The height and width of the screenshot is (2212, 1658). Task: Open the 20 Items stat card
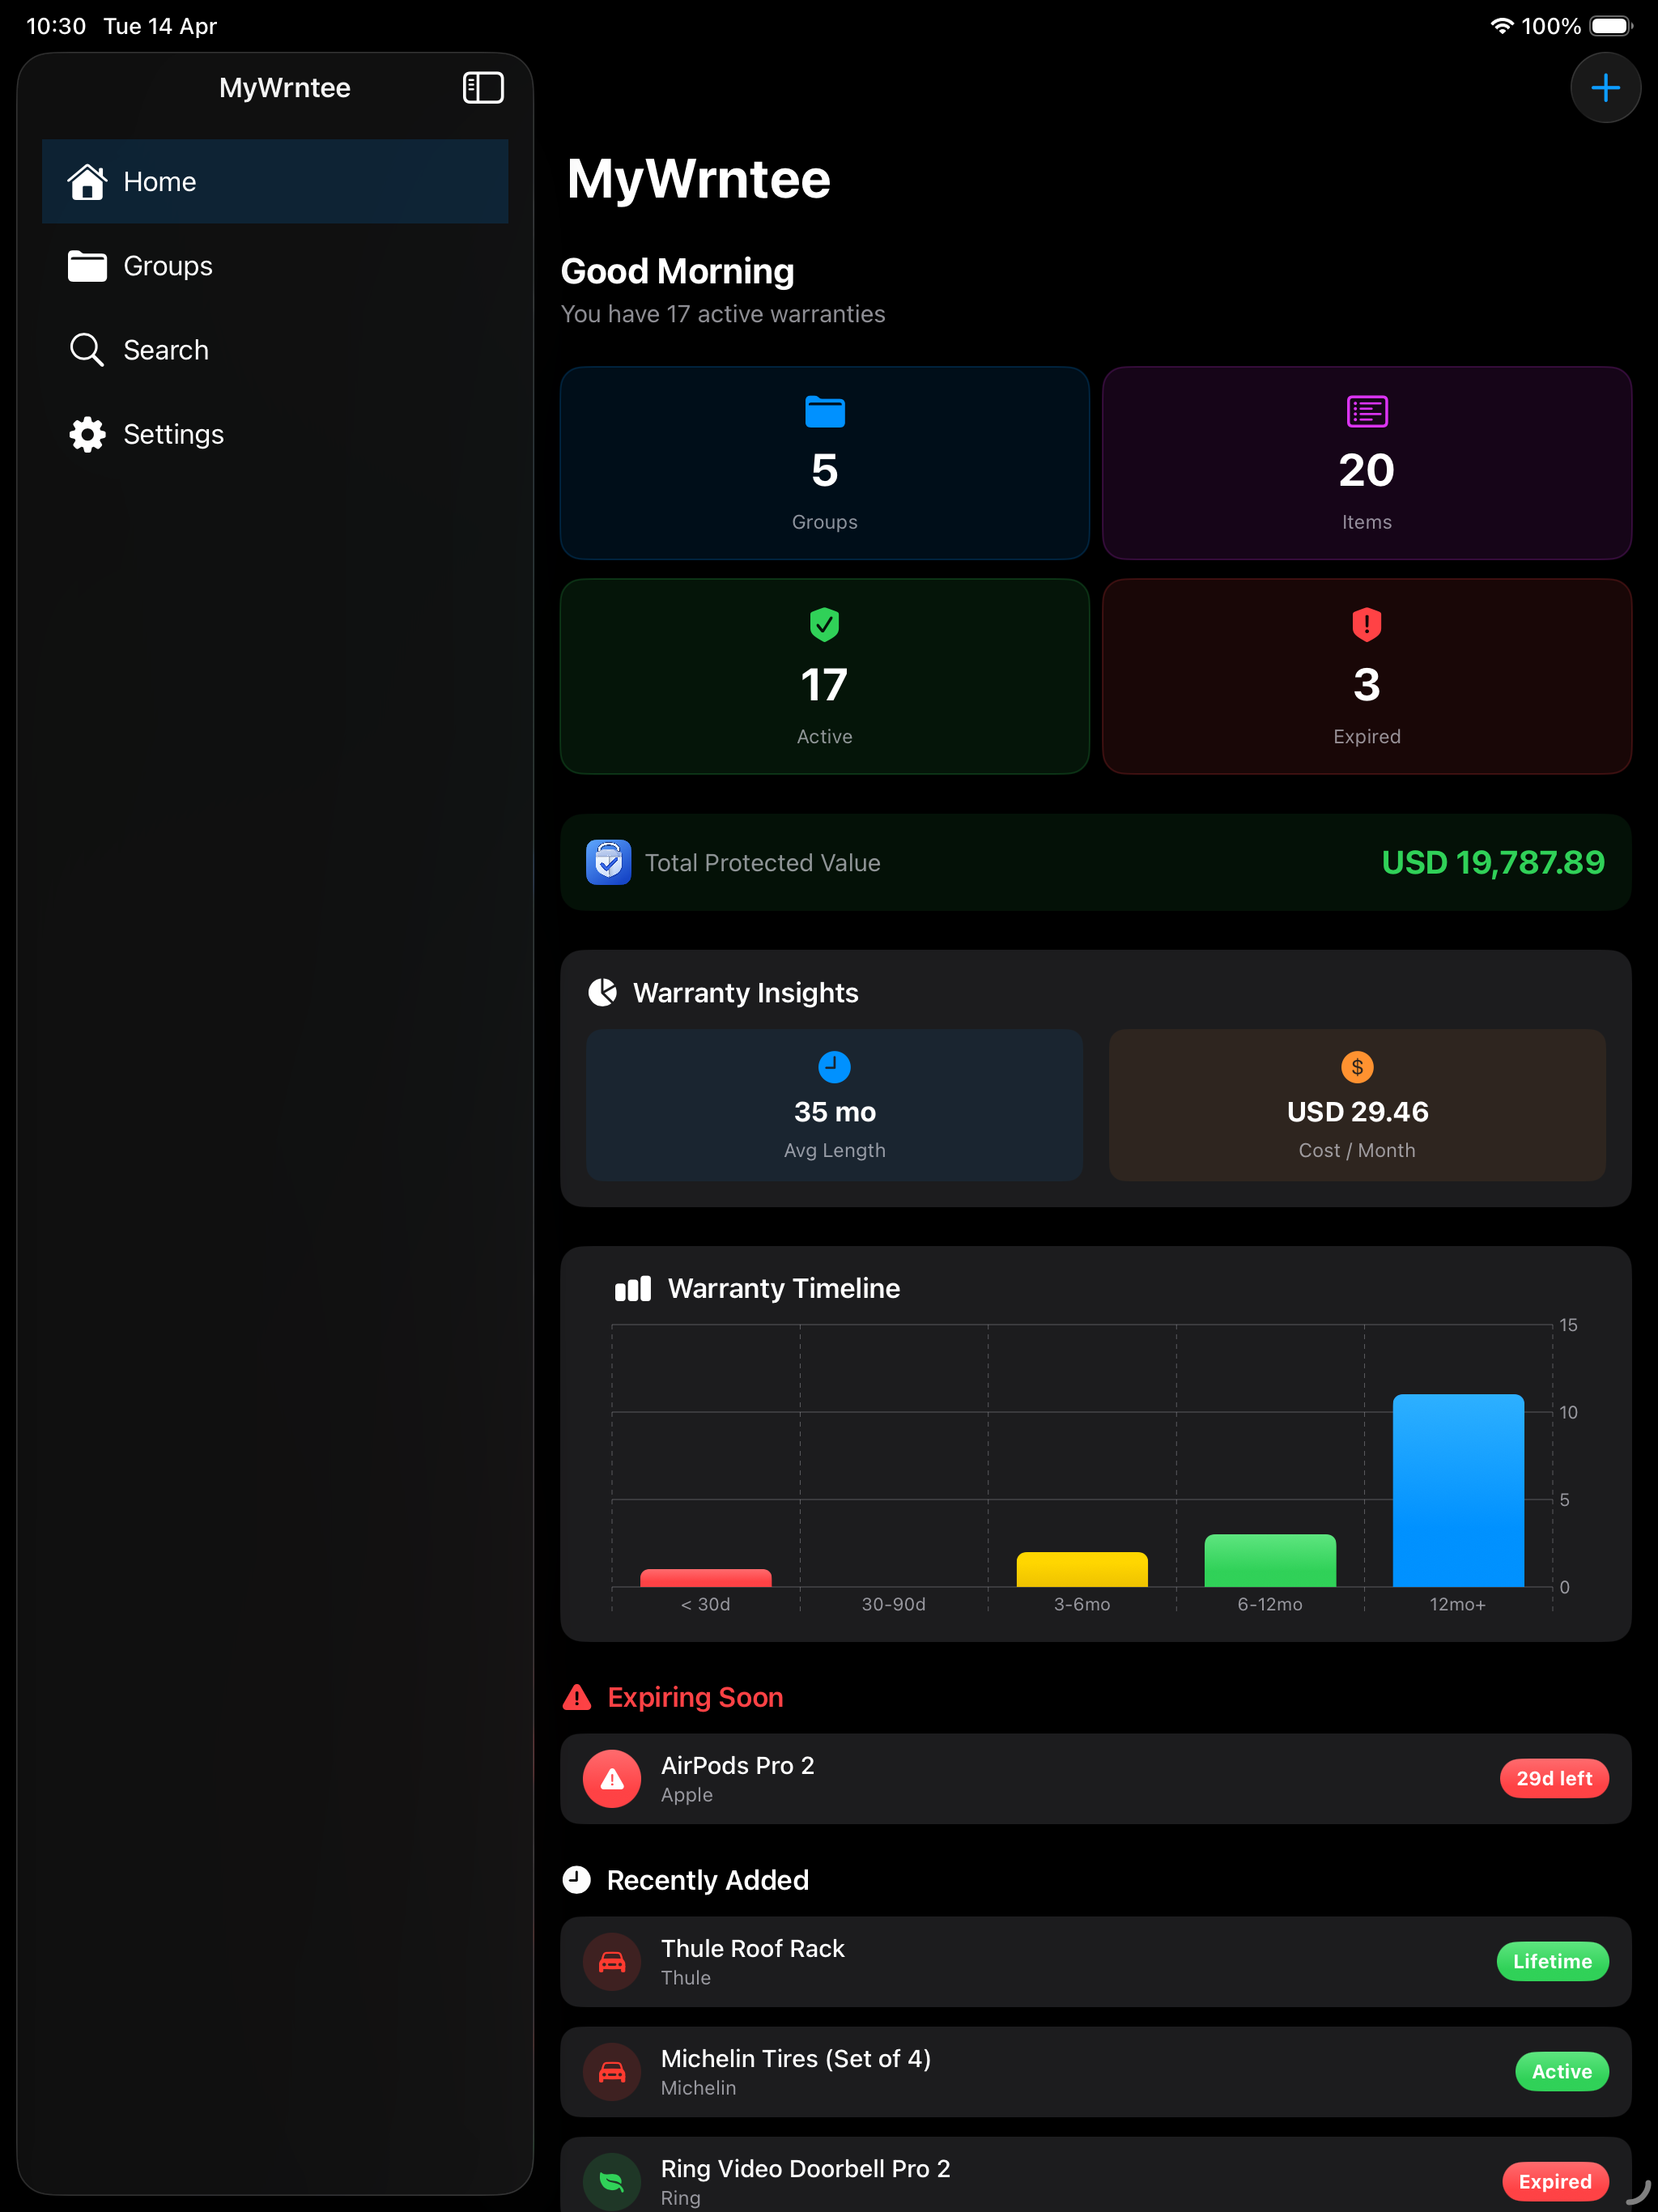click(1366, 463)
